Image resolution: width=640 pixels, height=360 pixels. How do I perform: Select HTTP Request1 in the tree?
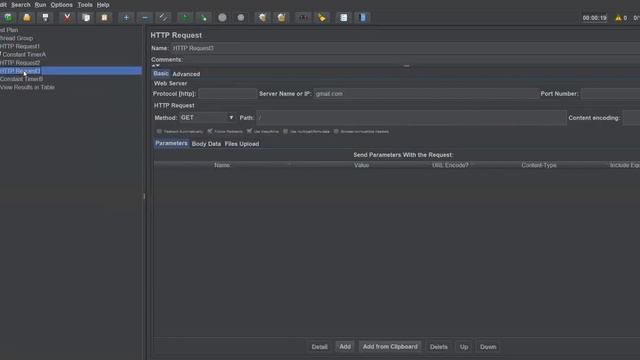20,46
